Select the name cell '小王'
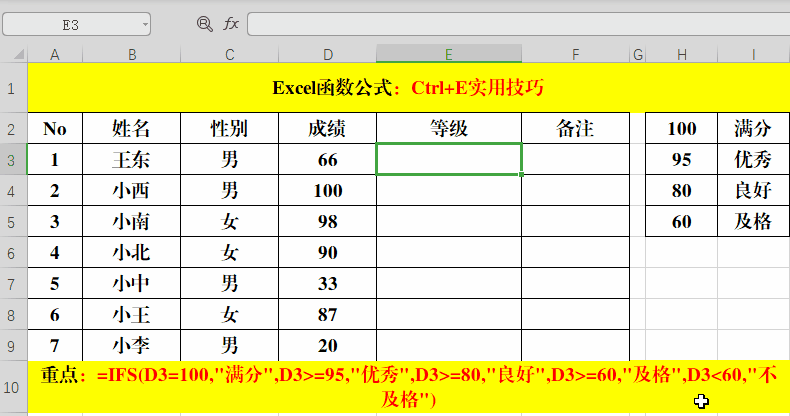 click(x=131, y=315)
